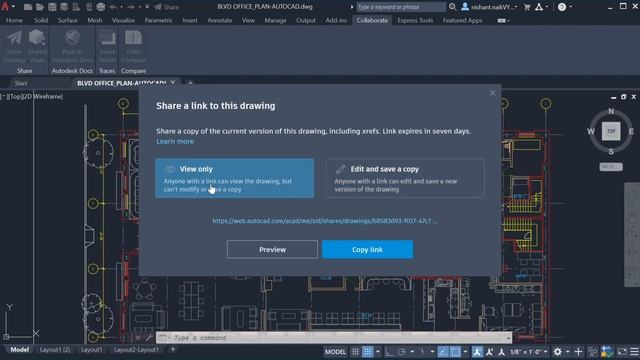Click the Autodesk connect triangle icon
640x360 pixels.
539,7
